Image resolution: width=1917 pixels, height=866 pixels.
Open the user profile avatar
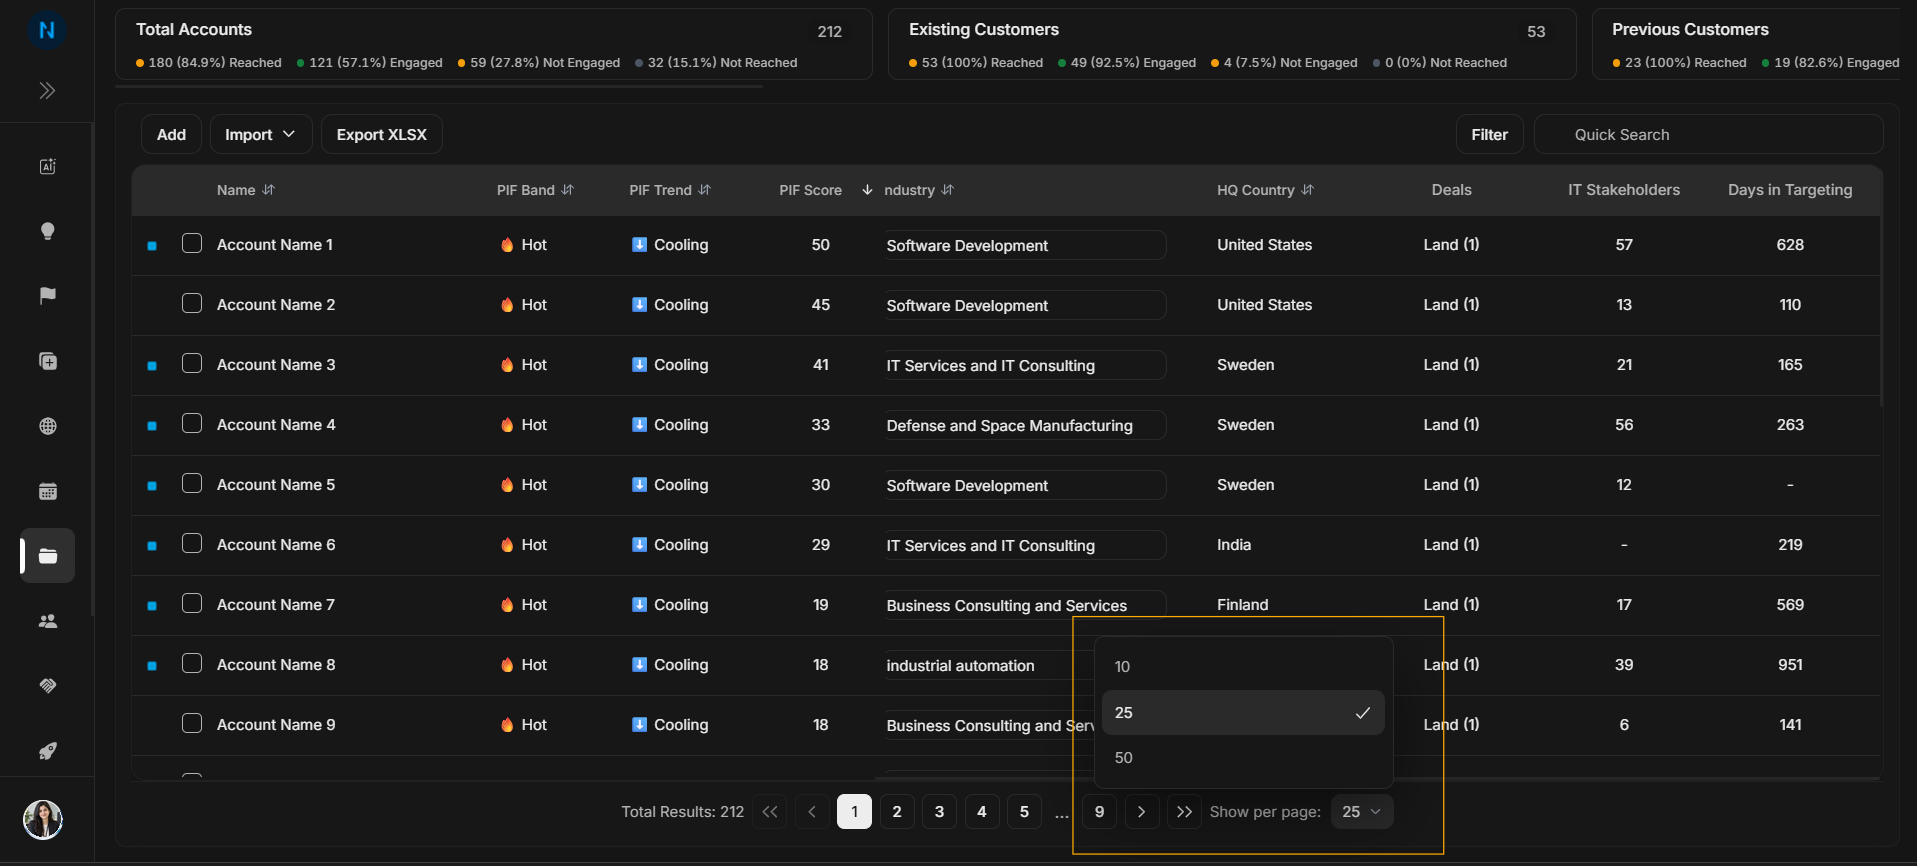[x=43, y=820]
